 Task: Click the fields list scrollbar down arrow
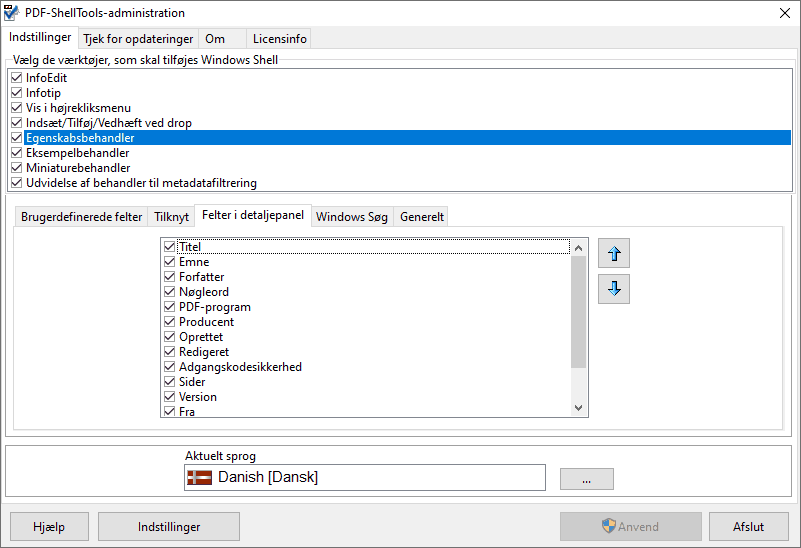click(578, 408)
